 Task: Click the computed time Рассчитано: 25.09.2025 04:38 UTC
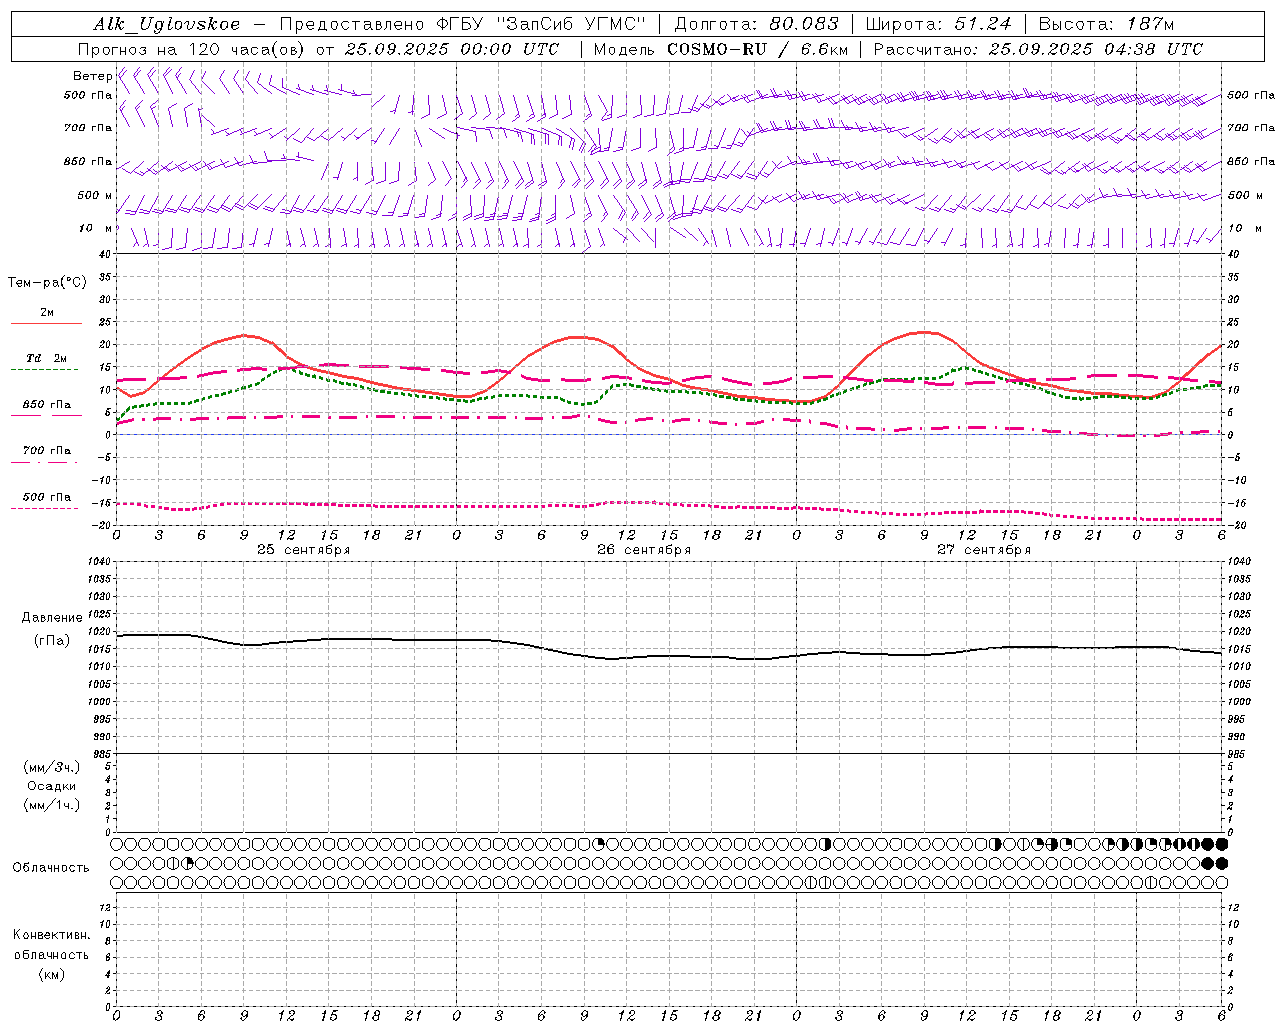coord(1038,49)
